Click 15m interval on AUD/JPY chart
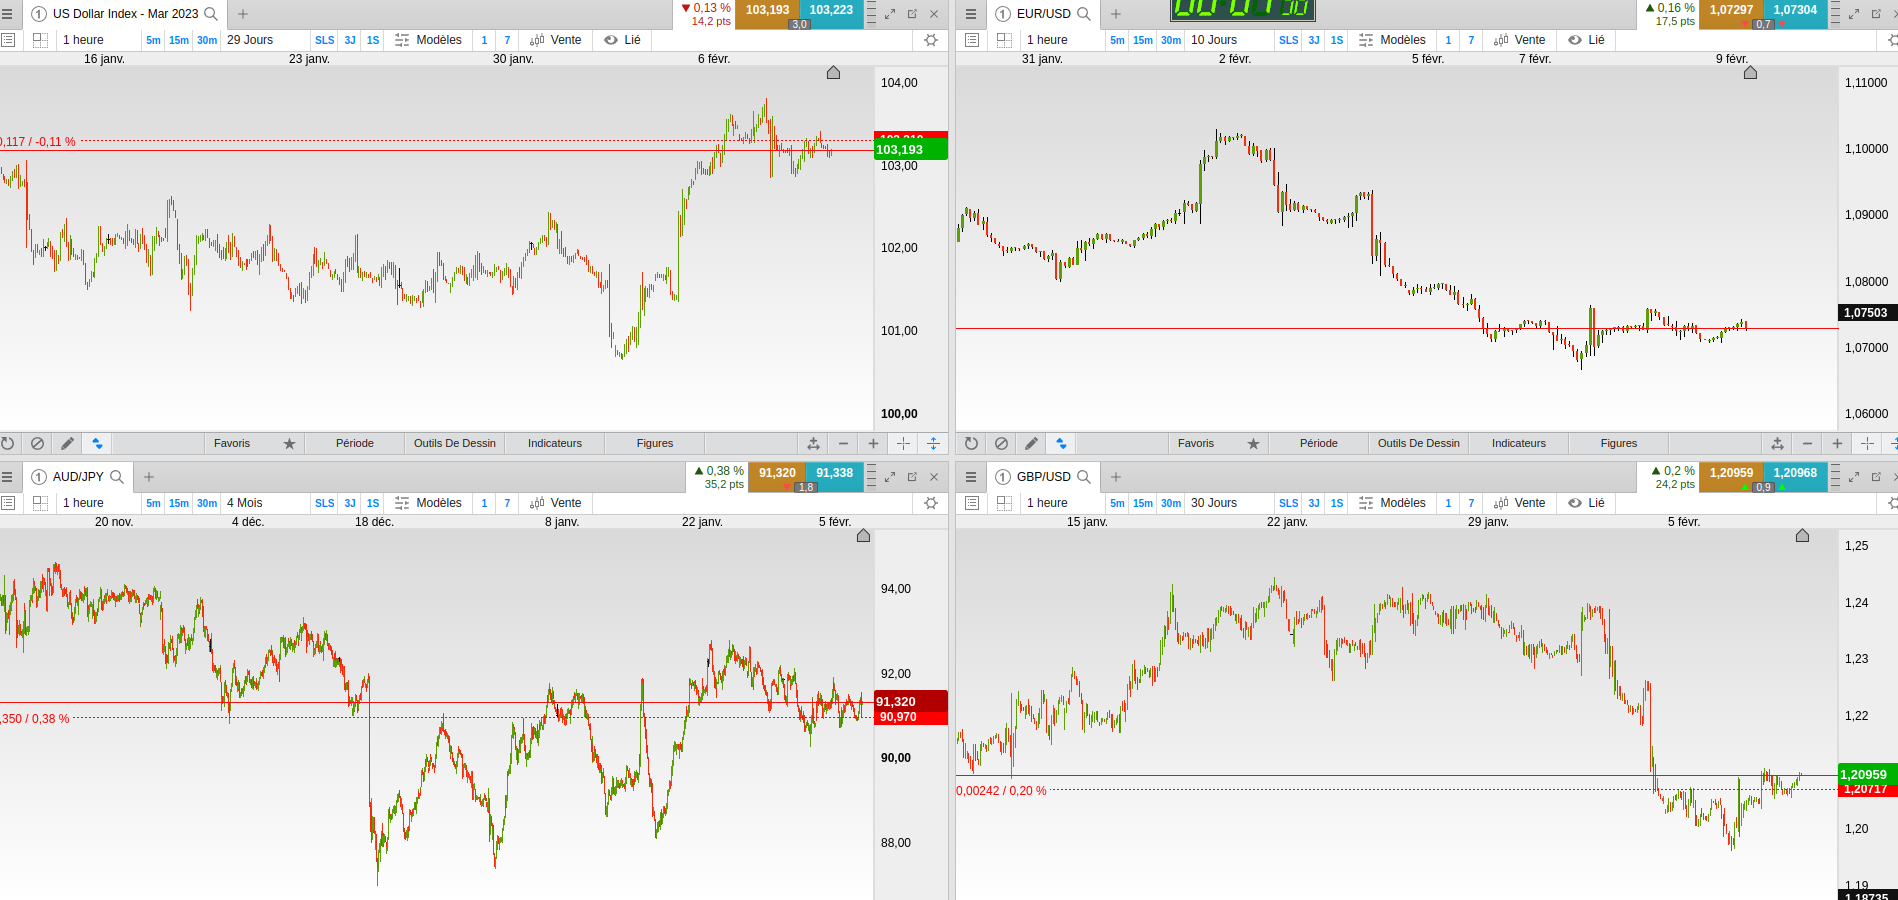Image resolution: width=1898 pixels, height=900 pixels. pos(179,503)
